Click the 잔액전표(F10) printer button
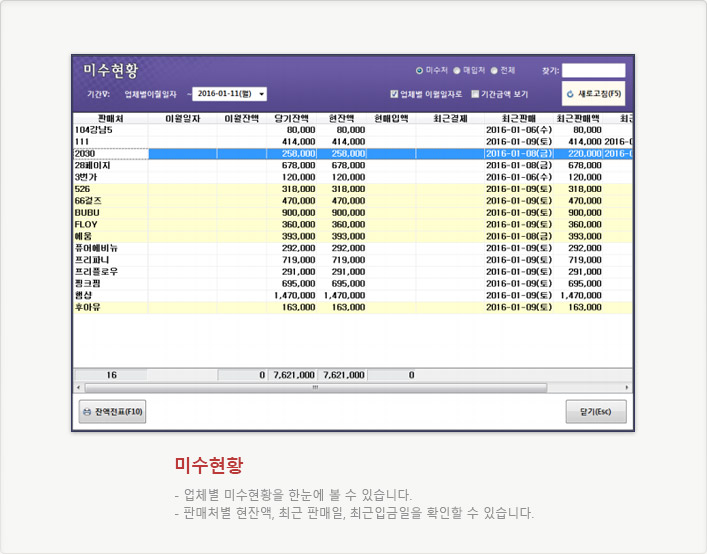The height and width of the screenshot is (554, 707). pyautogui.click(x=113, y=411)
